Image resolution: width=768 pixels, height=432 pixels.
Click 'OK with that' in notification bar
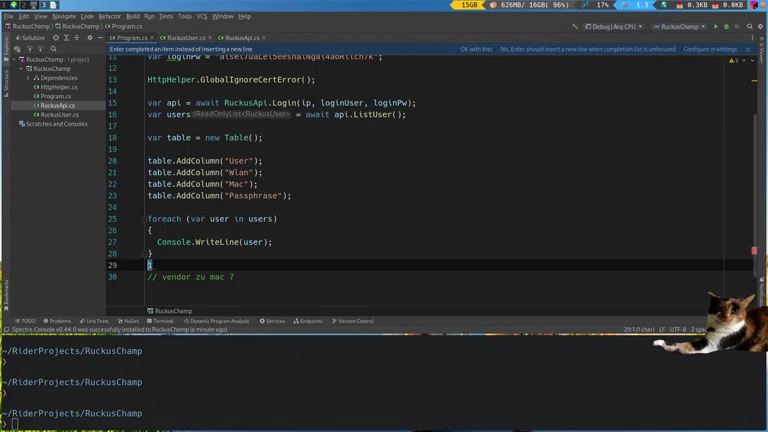pyautogui.click(x=476, y=49)
